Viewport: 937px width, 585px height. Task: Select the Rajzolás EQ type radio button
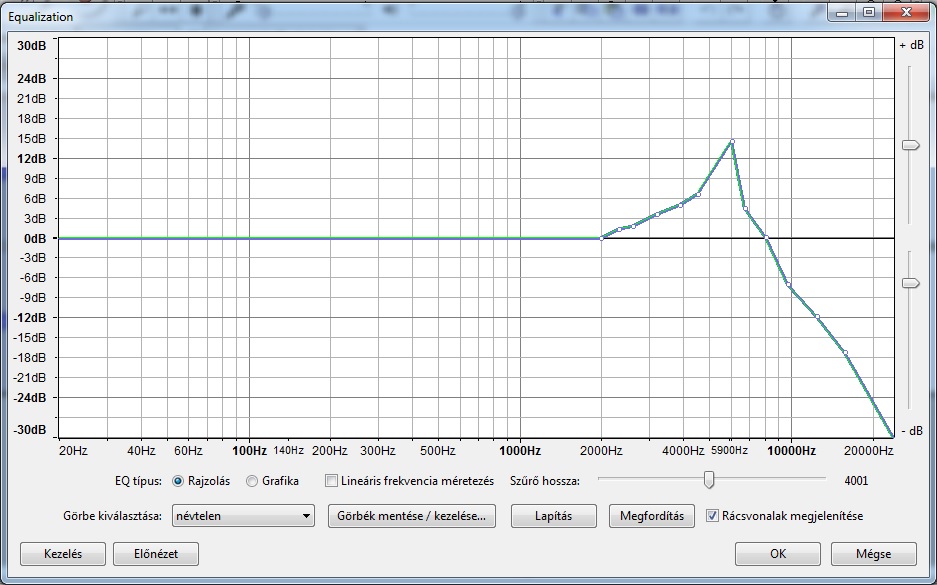click(x=179, y=481)
